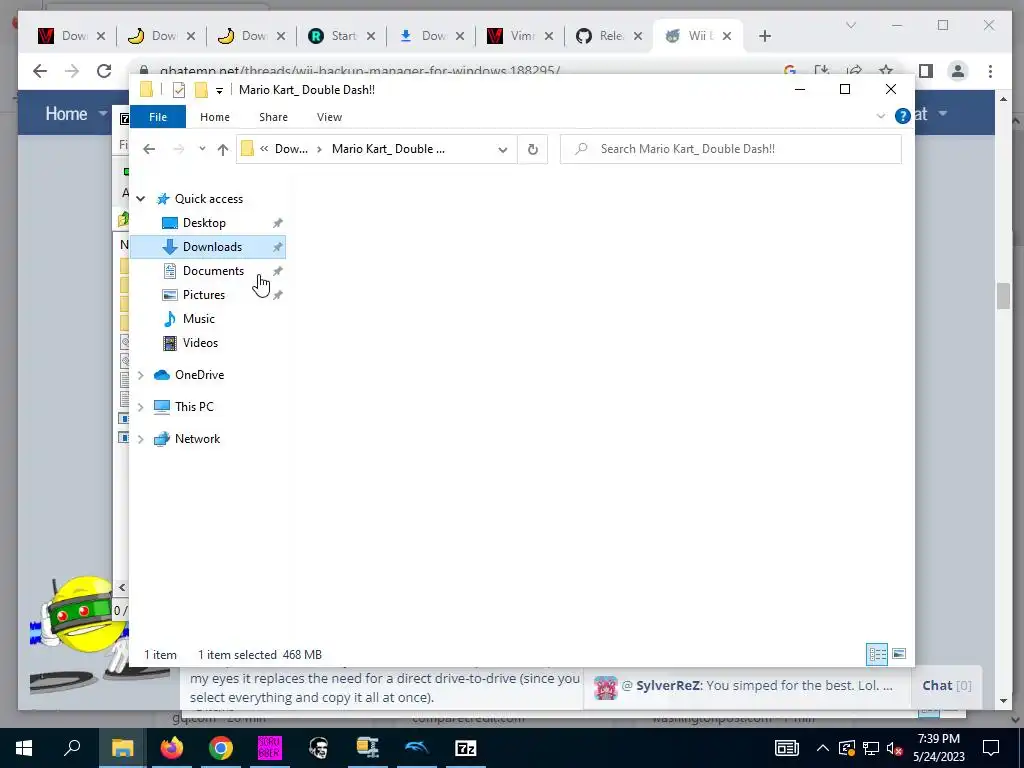1024x768 pixels.
Task: Show hidden system tray icons
Action: (x=822, y=748)
